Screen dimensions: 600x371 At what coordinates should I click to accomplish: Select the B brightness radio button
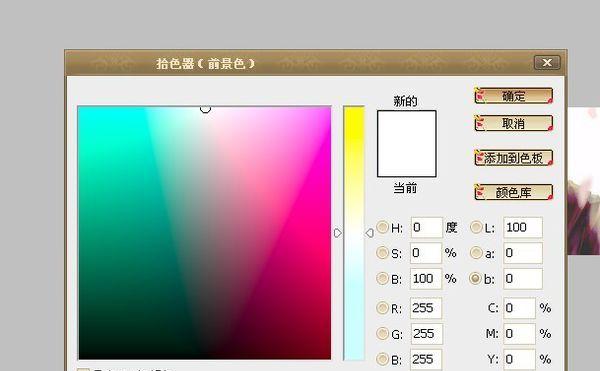click(x=382, y=278)
